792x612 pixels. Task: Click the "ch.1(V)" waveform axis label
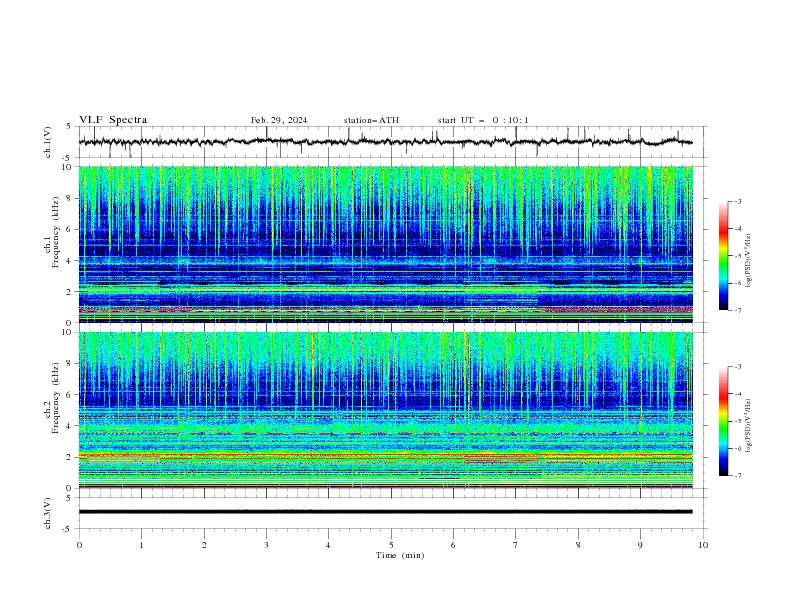pyautogui.click(x=48, y=142)
